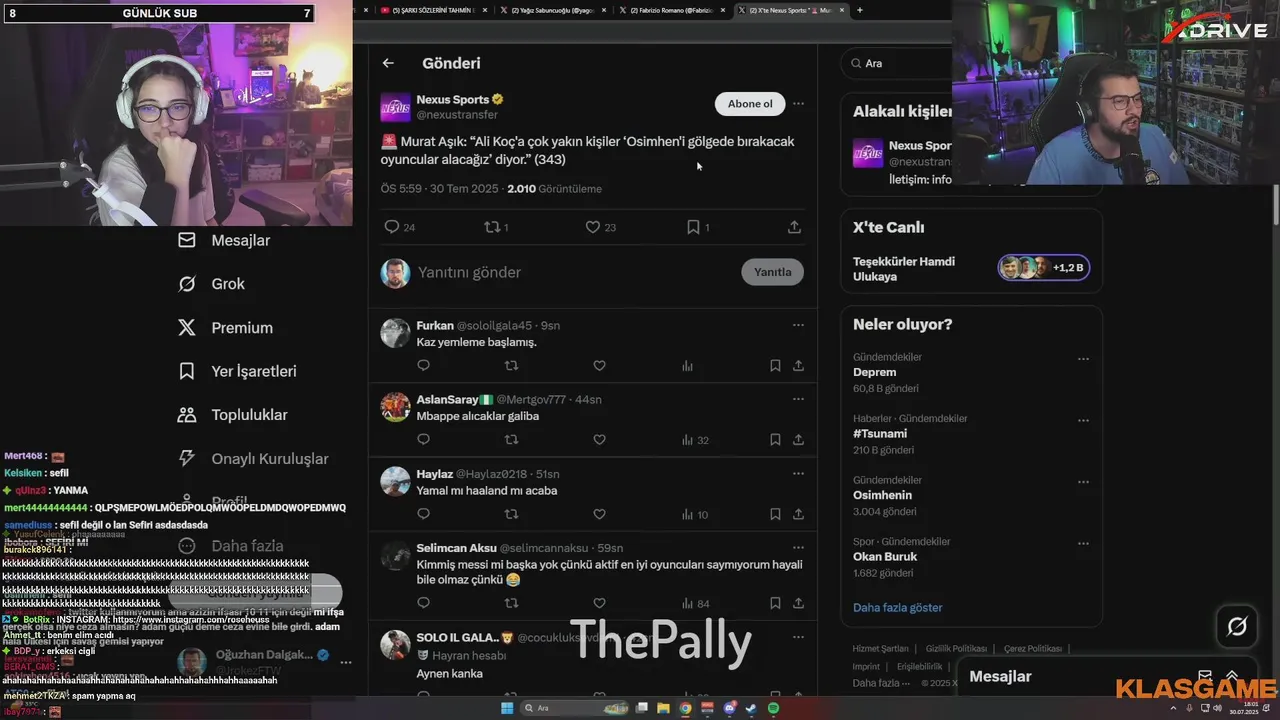Repost the Nexus Sports post
Screen dimensions: 1280x720
click(491, 227)
